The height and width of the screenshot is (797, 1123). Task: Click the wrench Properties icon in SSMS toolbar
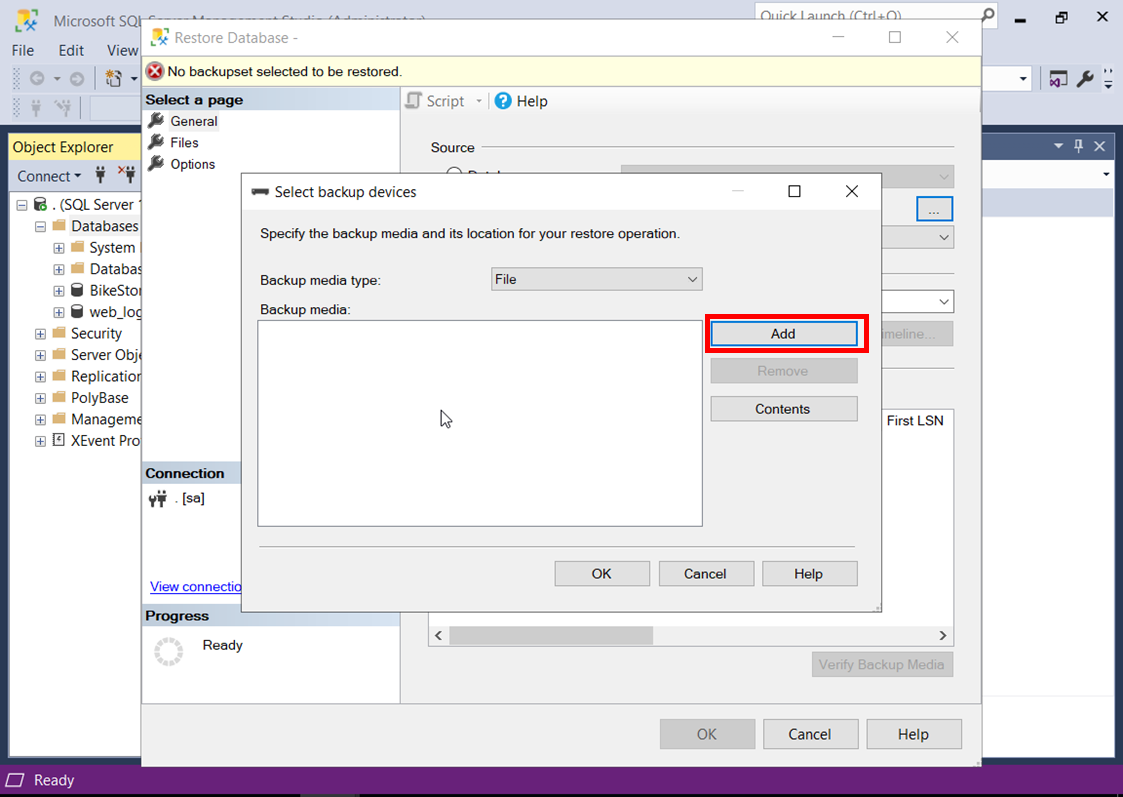[x=1086, y=79]
